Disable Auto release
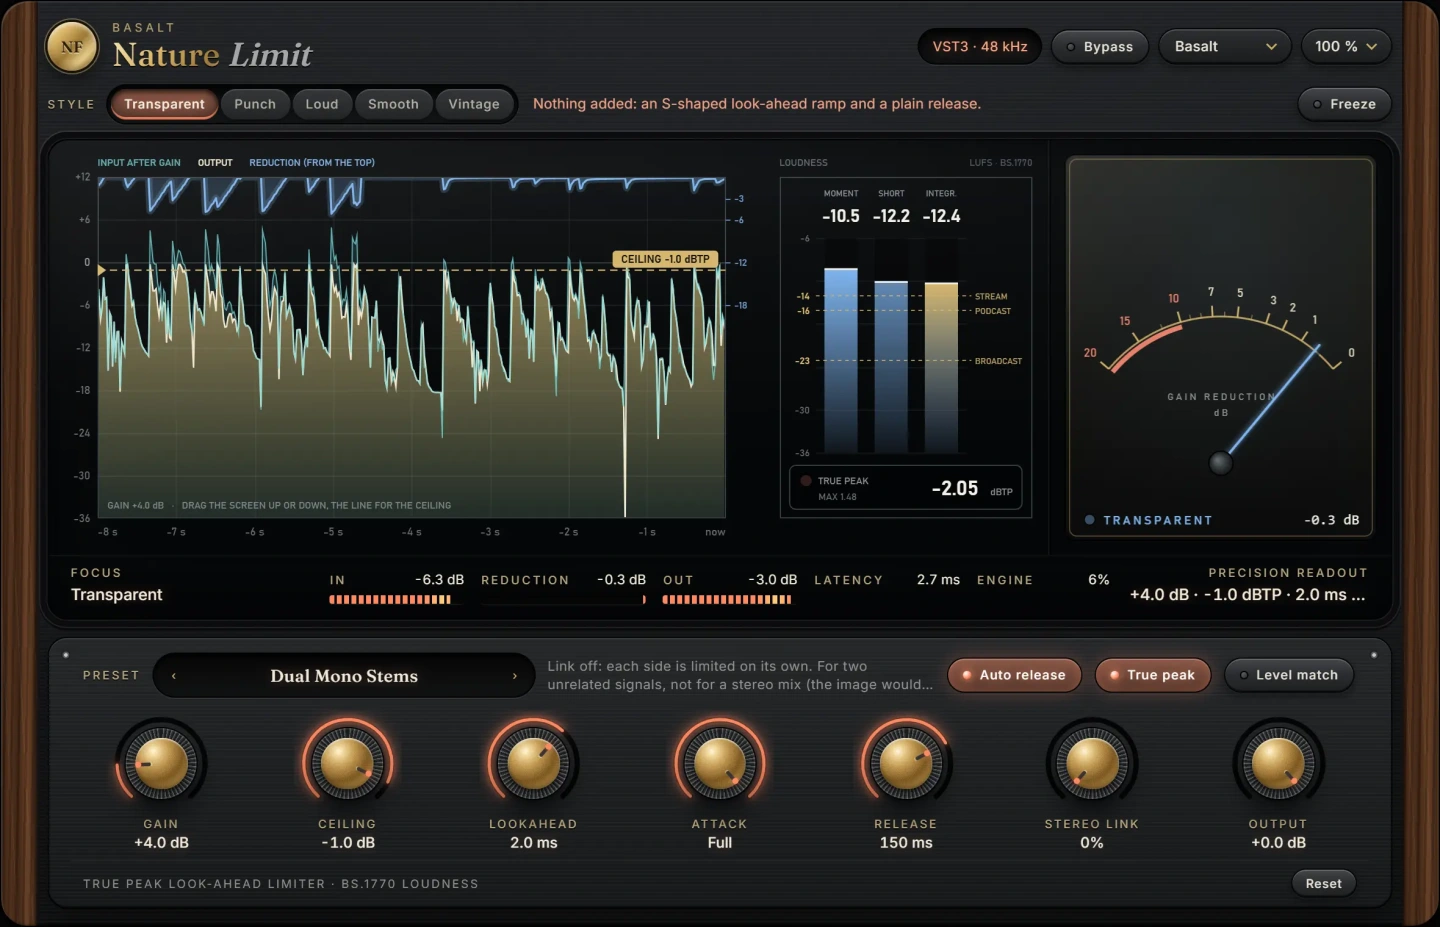The height and width of the screenshot is (927, 1440). click(x=1014, y=675)
